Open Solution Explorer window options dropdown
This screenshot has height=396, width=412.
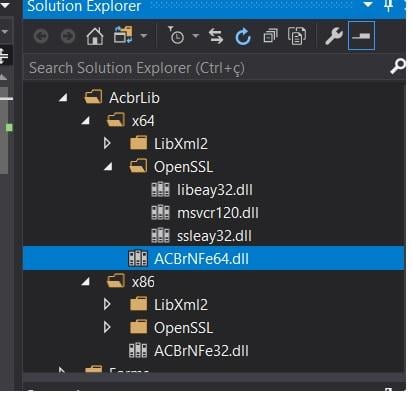click(x=368, y=5)
